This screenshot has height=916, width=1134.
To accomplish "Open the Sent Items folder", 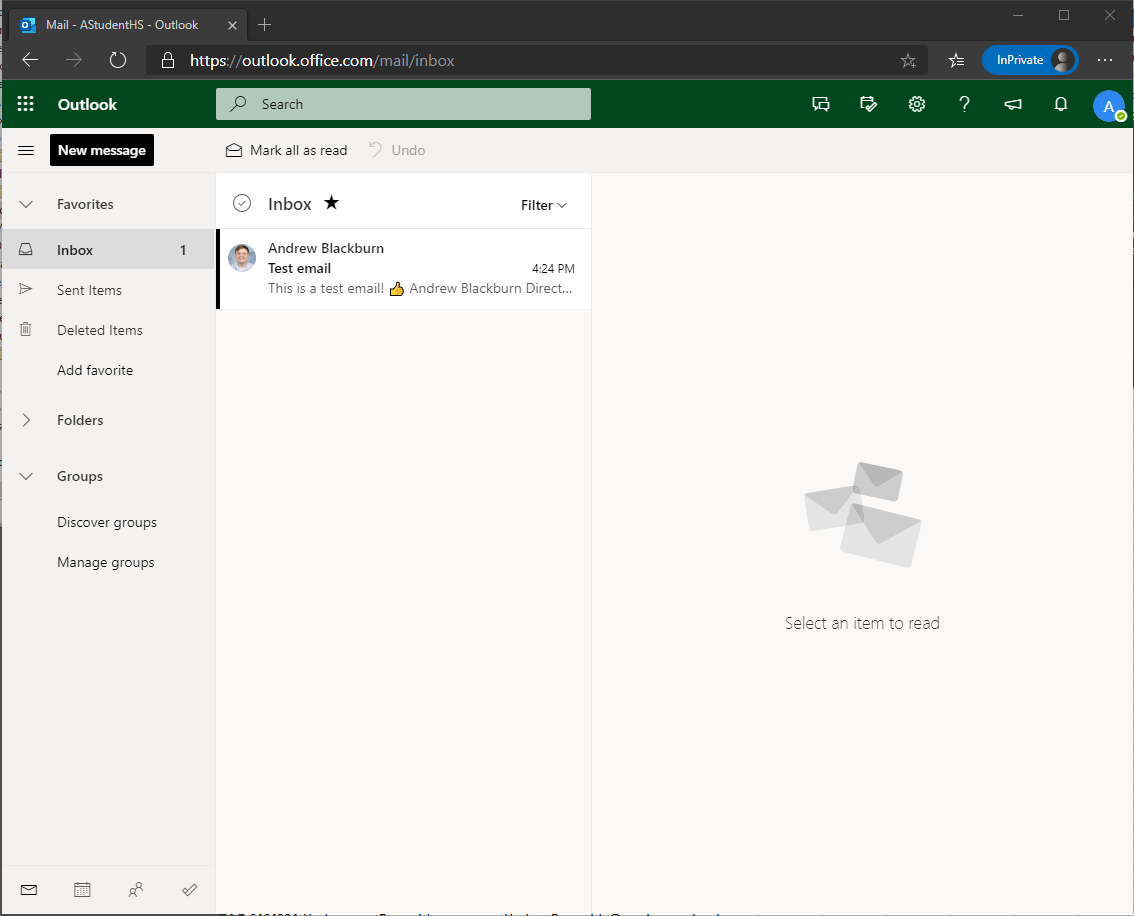I will tap(89, 290).
